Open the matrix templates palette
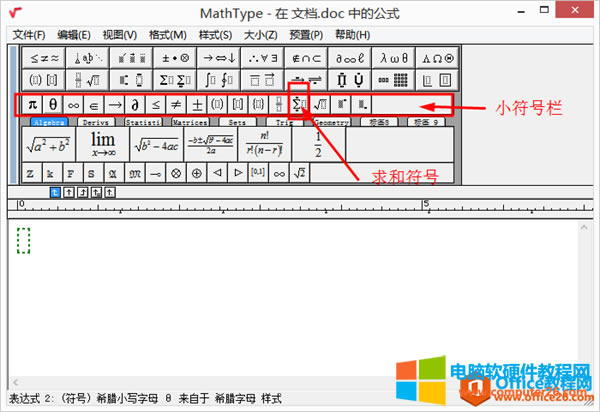Image resolution: width=600 pixels, height=412 pixels. click(x=393, y=80)
